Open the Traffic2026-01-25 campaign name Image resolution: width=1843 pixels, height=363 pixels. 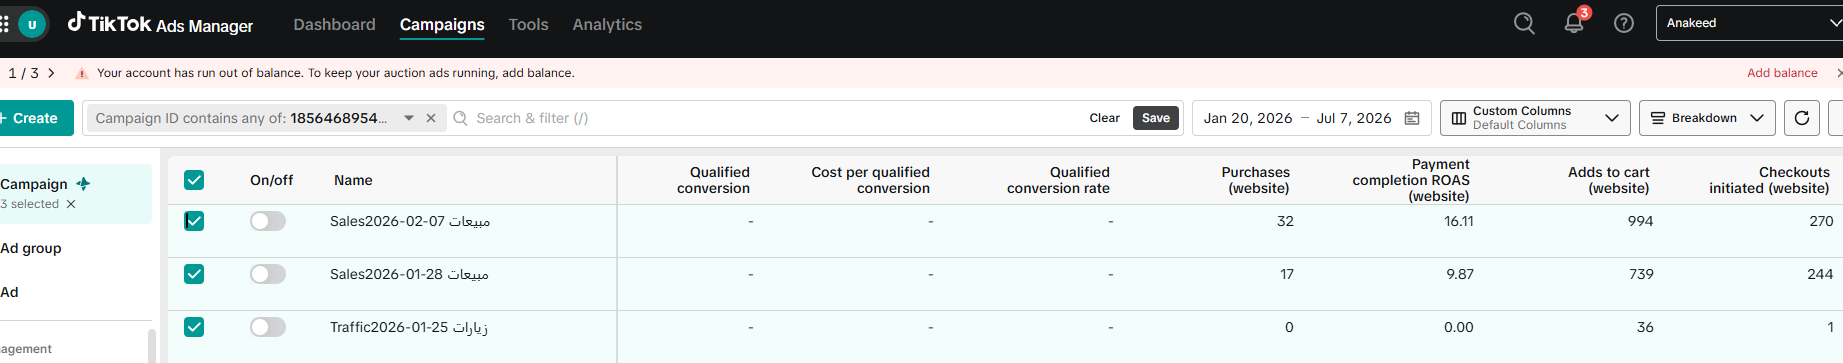[x=409, y=327]
